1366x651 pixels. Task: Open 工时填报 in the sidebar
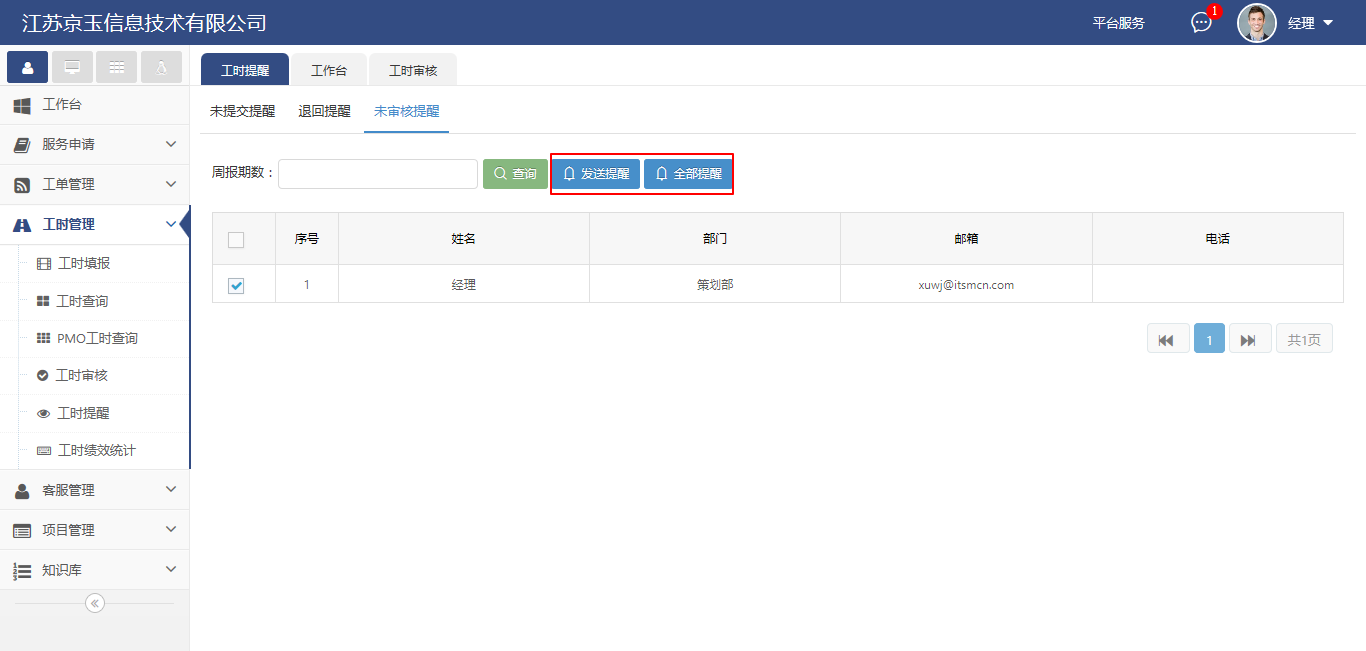click(x=83, y=264)
